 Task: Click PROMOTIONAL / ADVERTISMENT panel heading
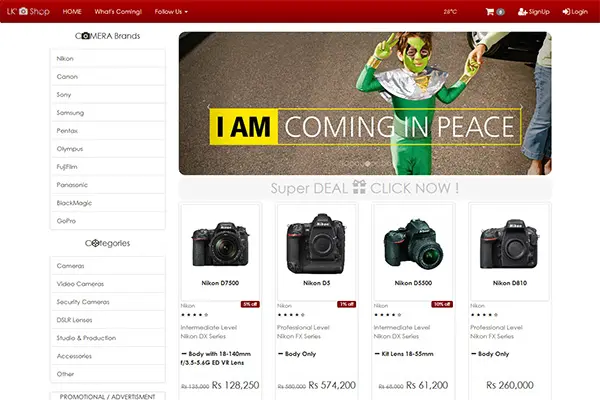point(108,397)
